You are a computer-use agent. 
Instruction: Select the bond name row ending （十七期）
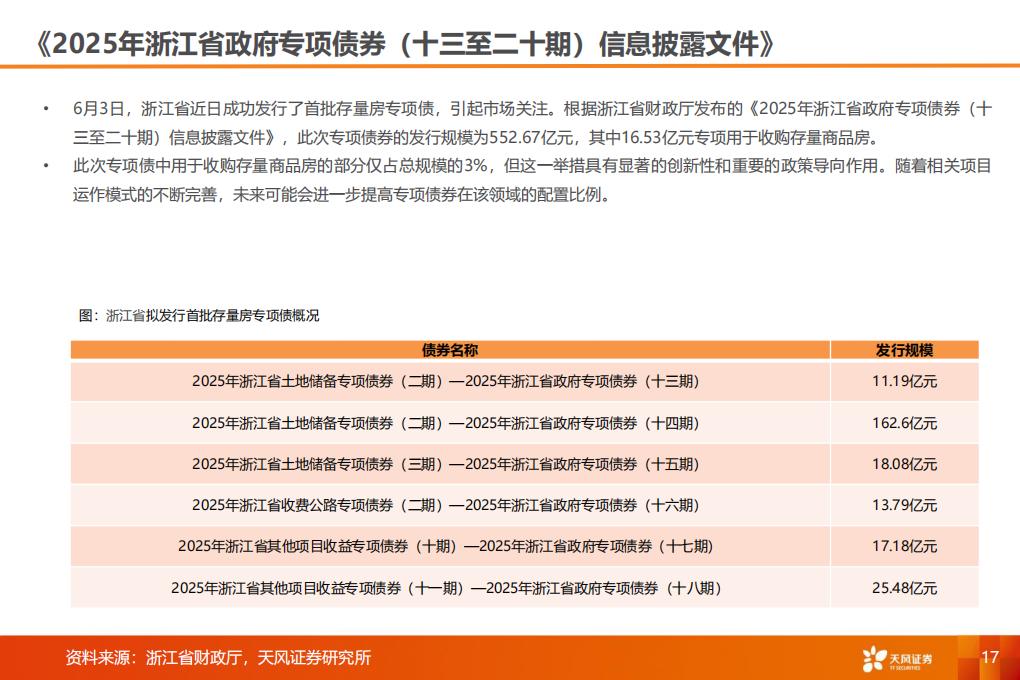pyautogui.click(x=450, y=546)
